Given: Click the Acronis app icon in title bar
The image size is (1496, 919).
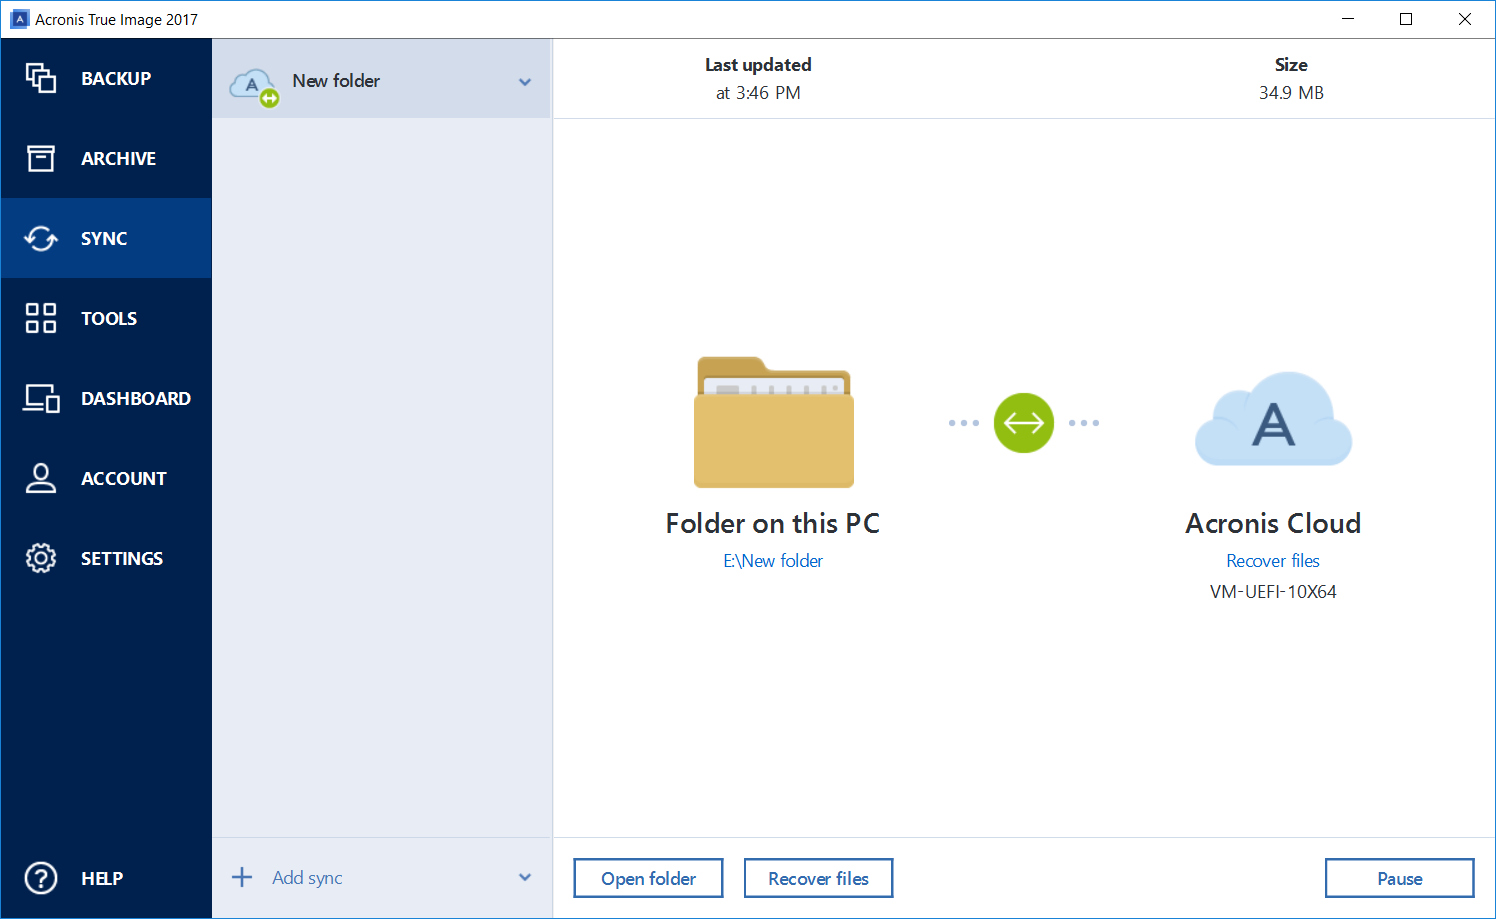Looking at the screenshot, I should click(19, 19).
